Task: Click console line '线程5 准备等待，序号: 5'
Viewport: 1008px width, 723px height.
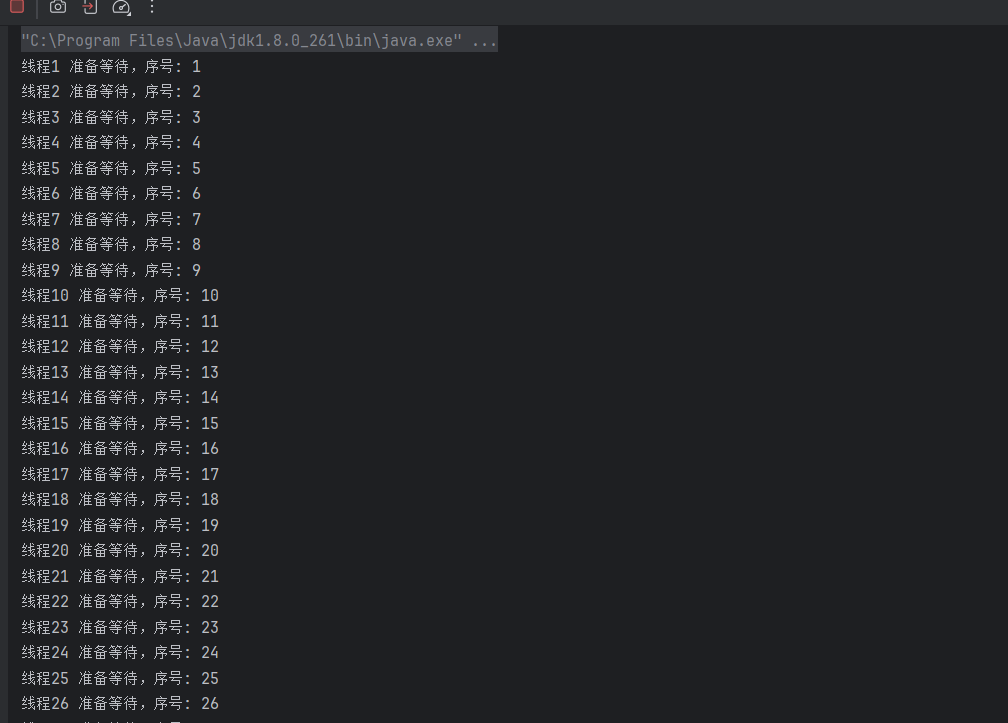Action: coord(111,168)
